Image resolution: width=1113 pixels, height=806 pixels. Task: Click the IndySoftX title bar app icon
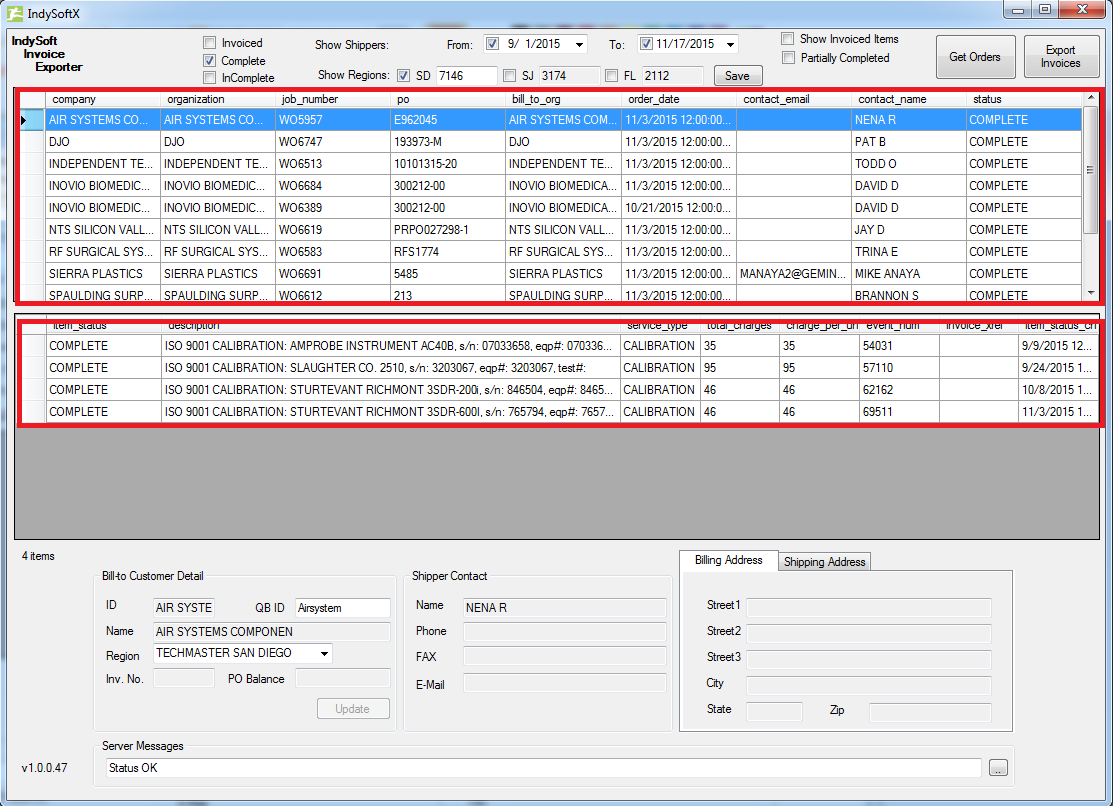click(15, 14)
